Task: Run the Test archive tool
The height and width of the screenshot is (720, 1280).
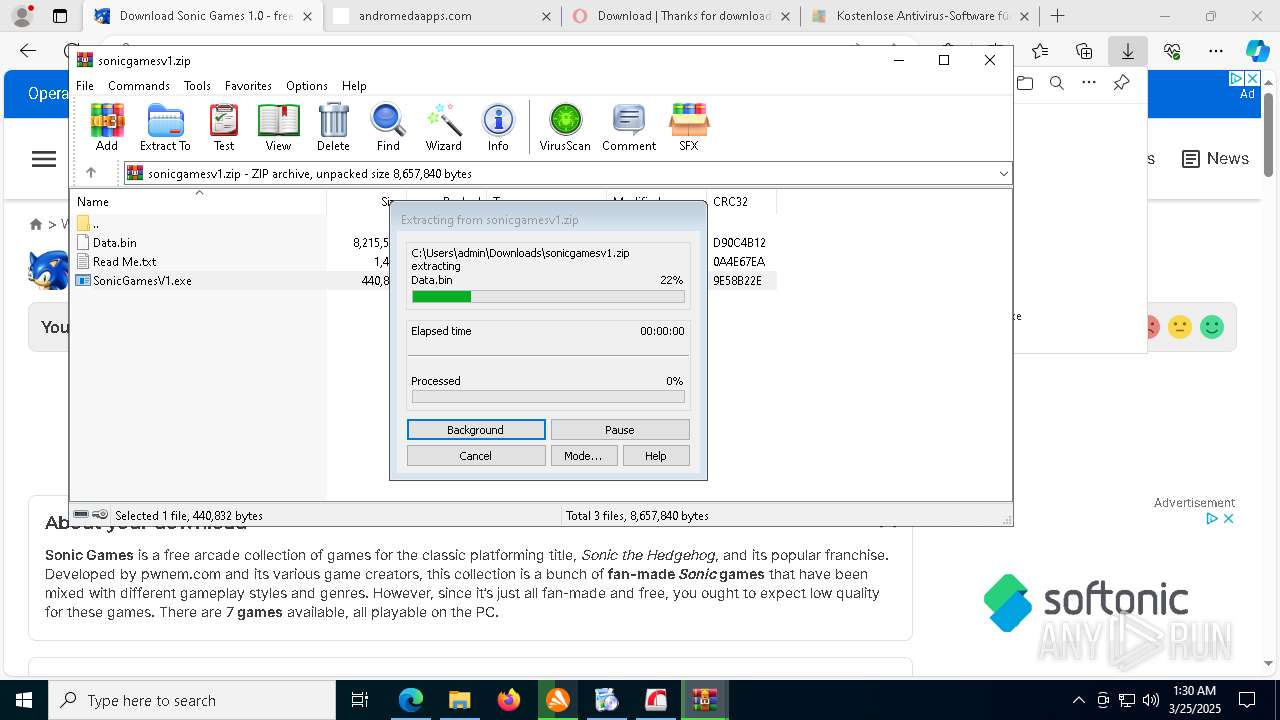Action: click(x=224, y=127)
